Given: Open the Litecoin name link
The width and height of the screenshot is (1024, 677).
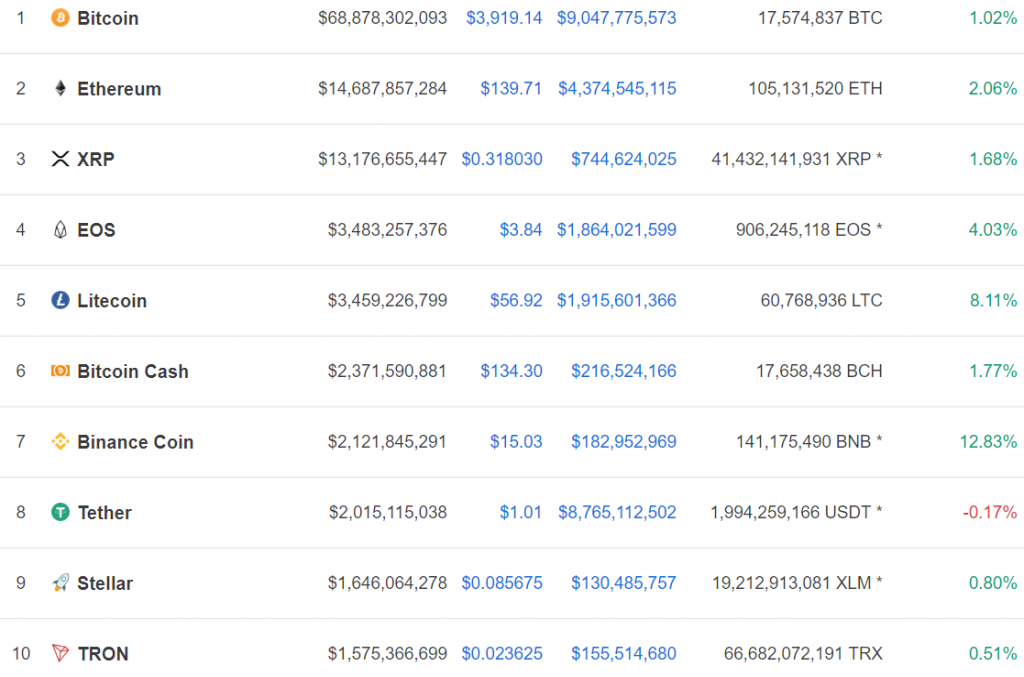Looking at the screenshot, I should click(112, 301).
